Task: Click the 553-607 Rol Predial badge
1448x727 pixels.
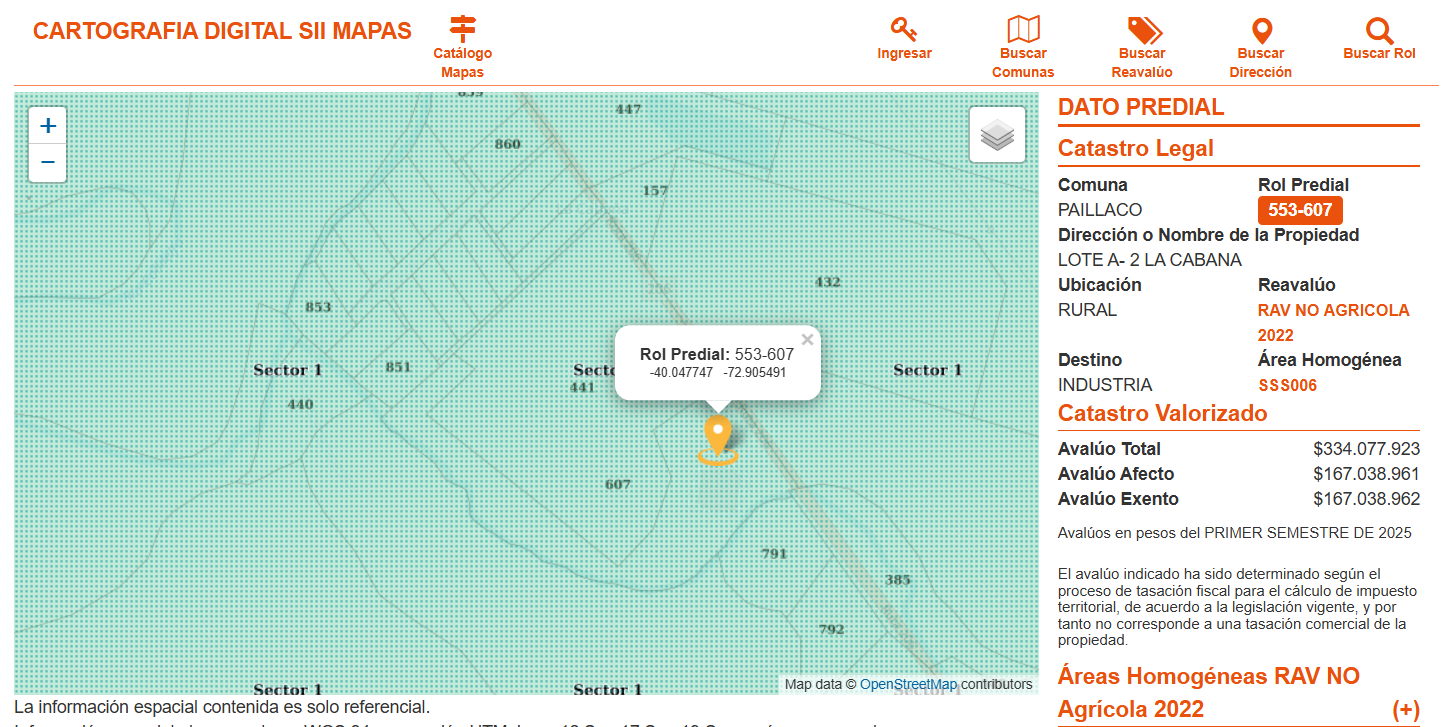Action: 1300,211
